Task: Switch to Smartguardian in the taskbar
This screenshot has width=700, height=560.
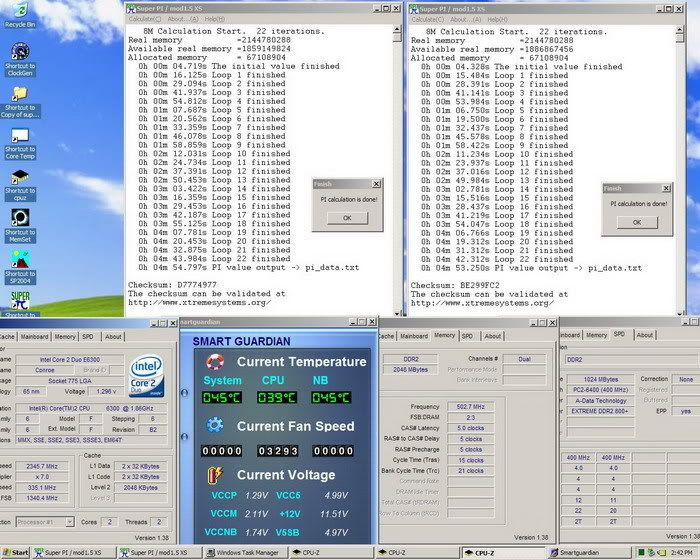Action: click(x=589, y=553)
